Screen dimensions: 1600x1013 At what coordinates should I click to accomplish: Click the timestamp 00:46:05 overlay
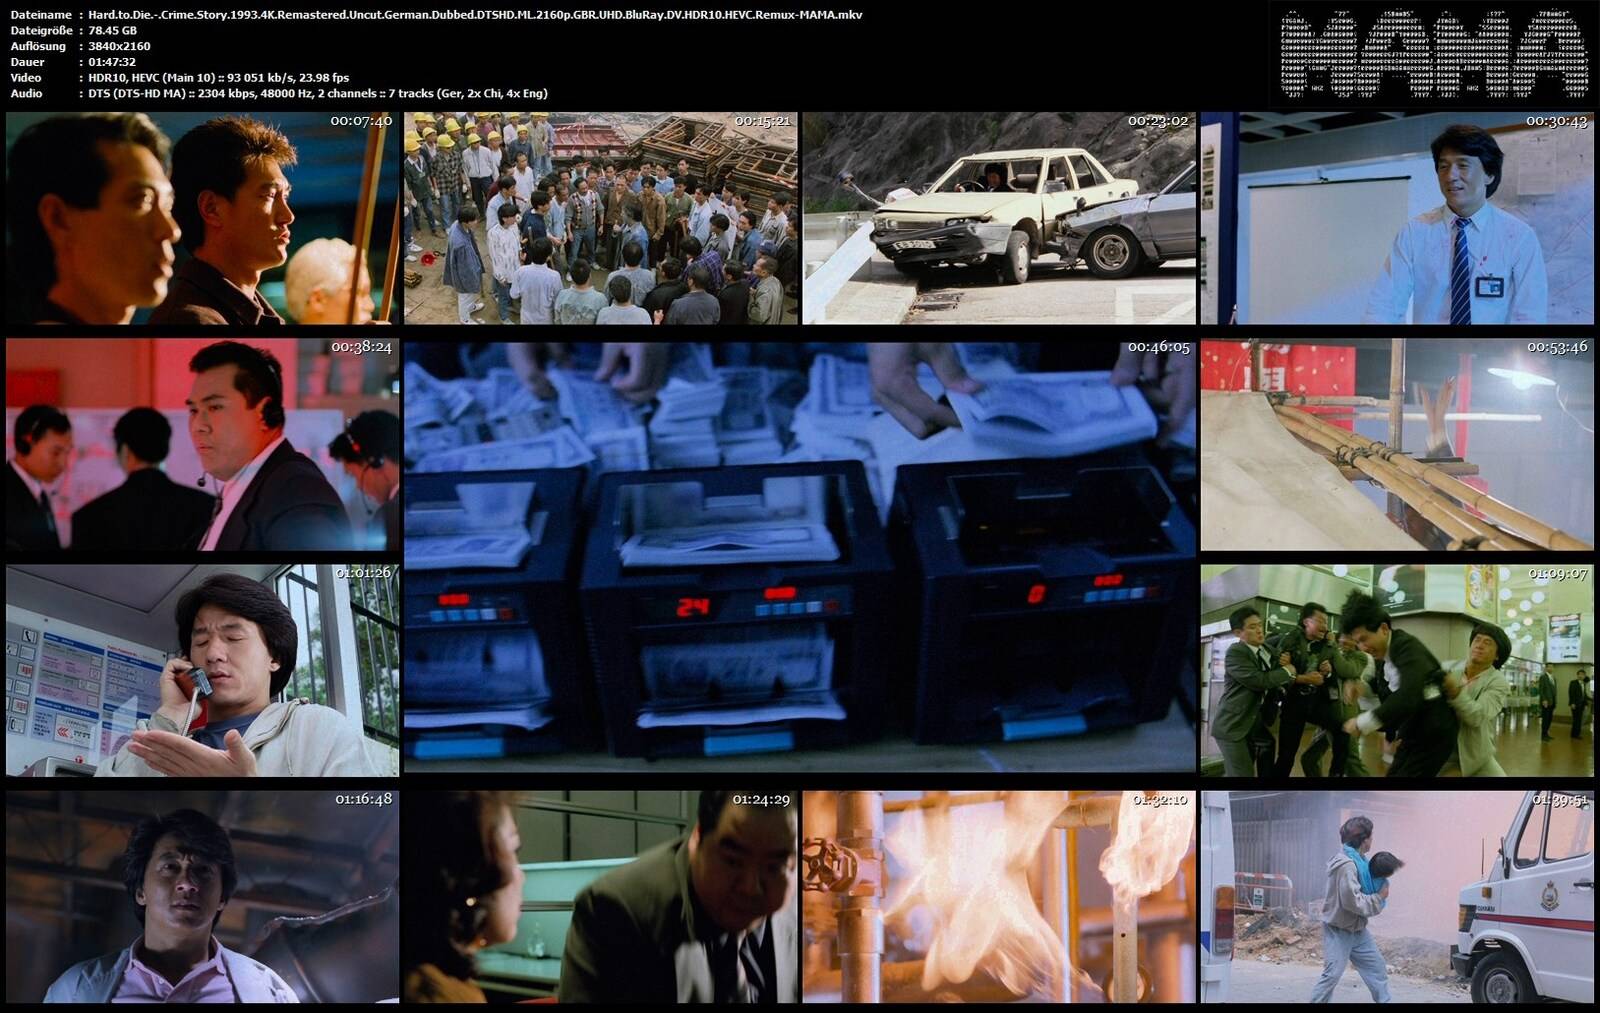click(1159, 347)
